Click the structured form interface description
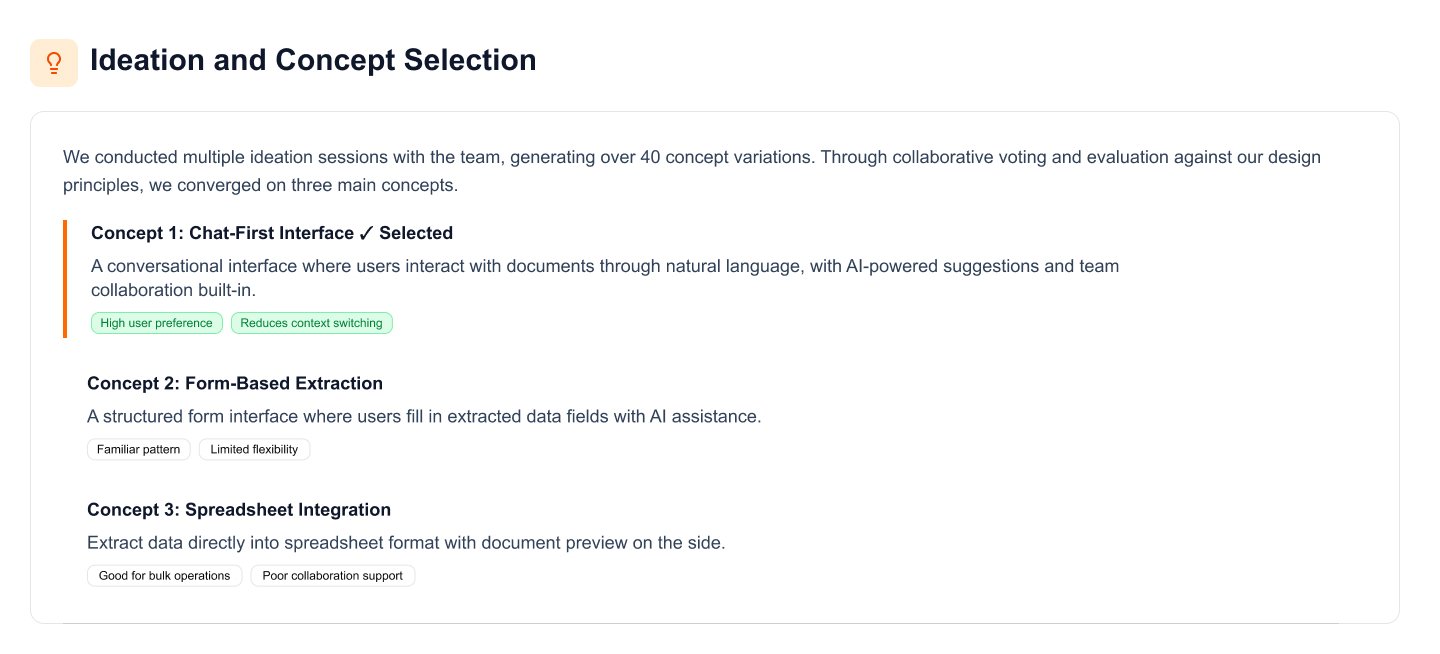The width and height of the screenshot is (1440, 654). [x=424, y=416]
